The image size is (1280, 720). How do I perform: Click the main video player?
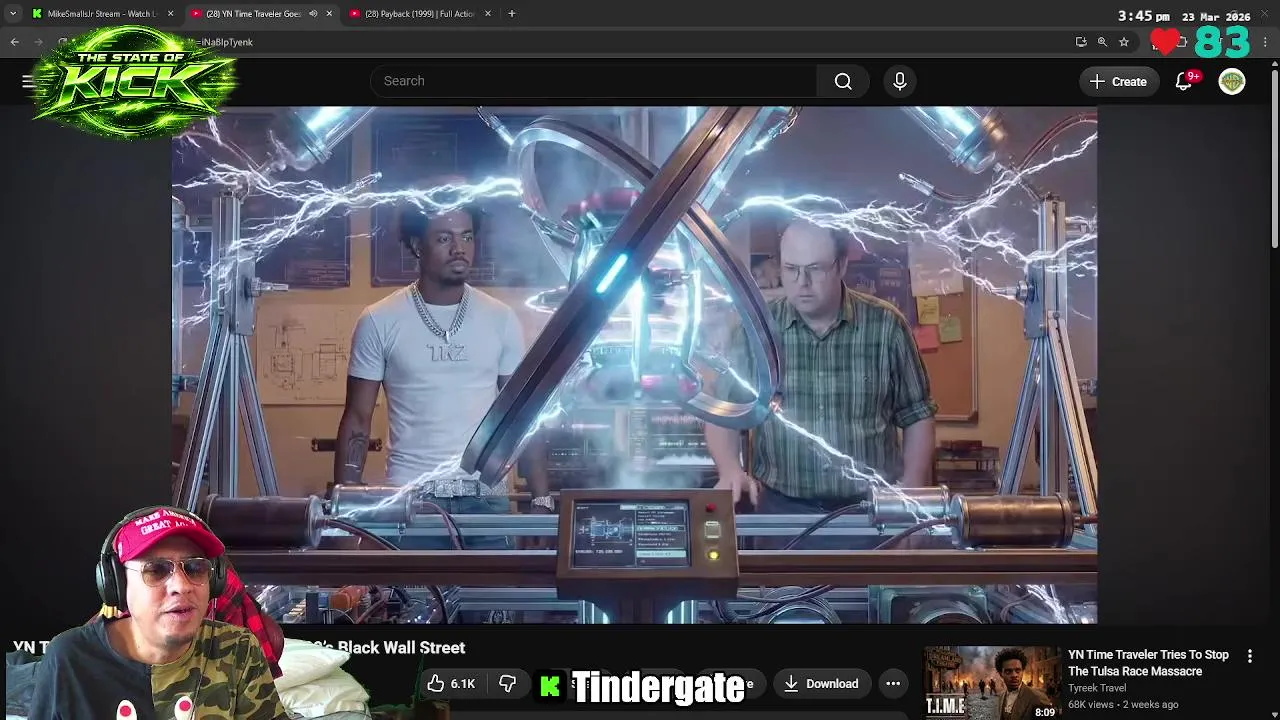(x=634, y=365)
